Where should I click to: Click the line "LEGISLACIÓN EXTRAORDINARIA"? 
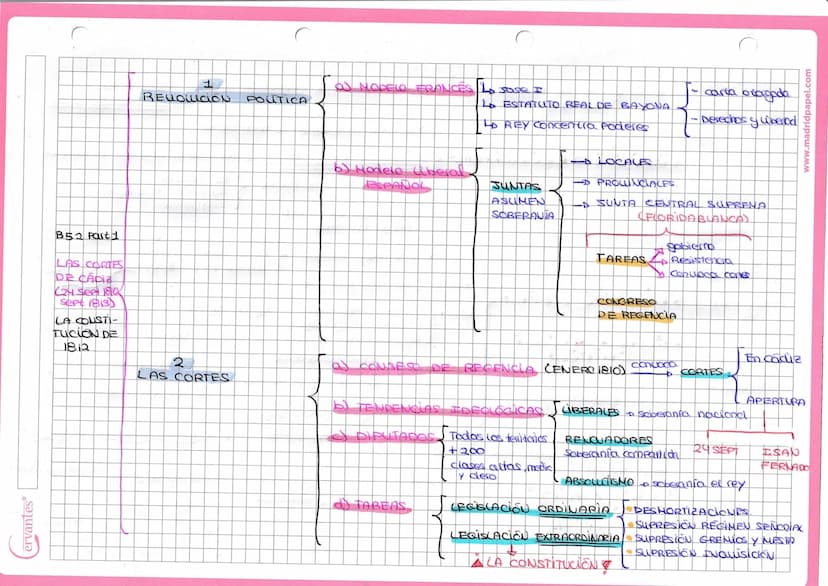pos(534,537)
